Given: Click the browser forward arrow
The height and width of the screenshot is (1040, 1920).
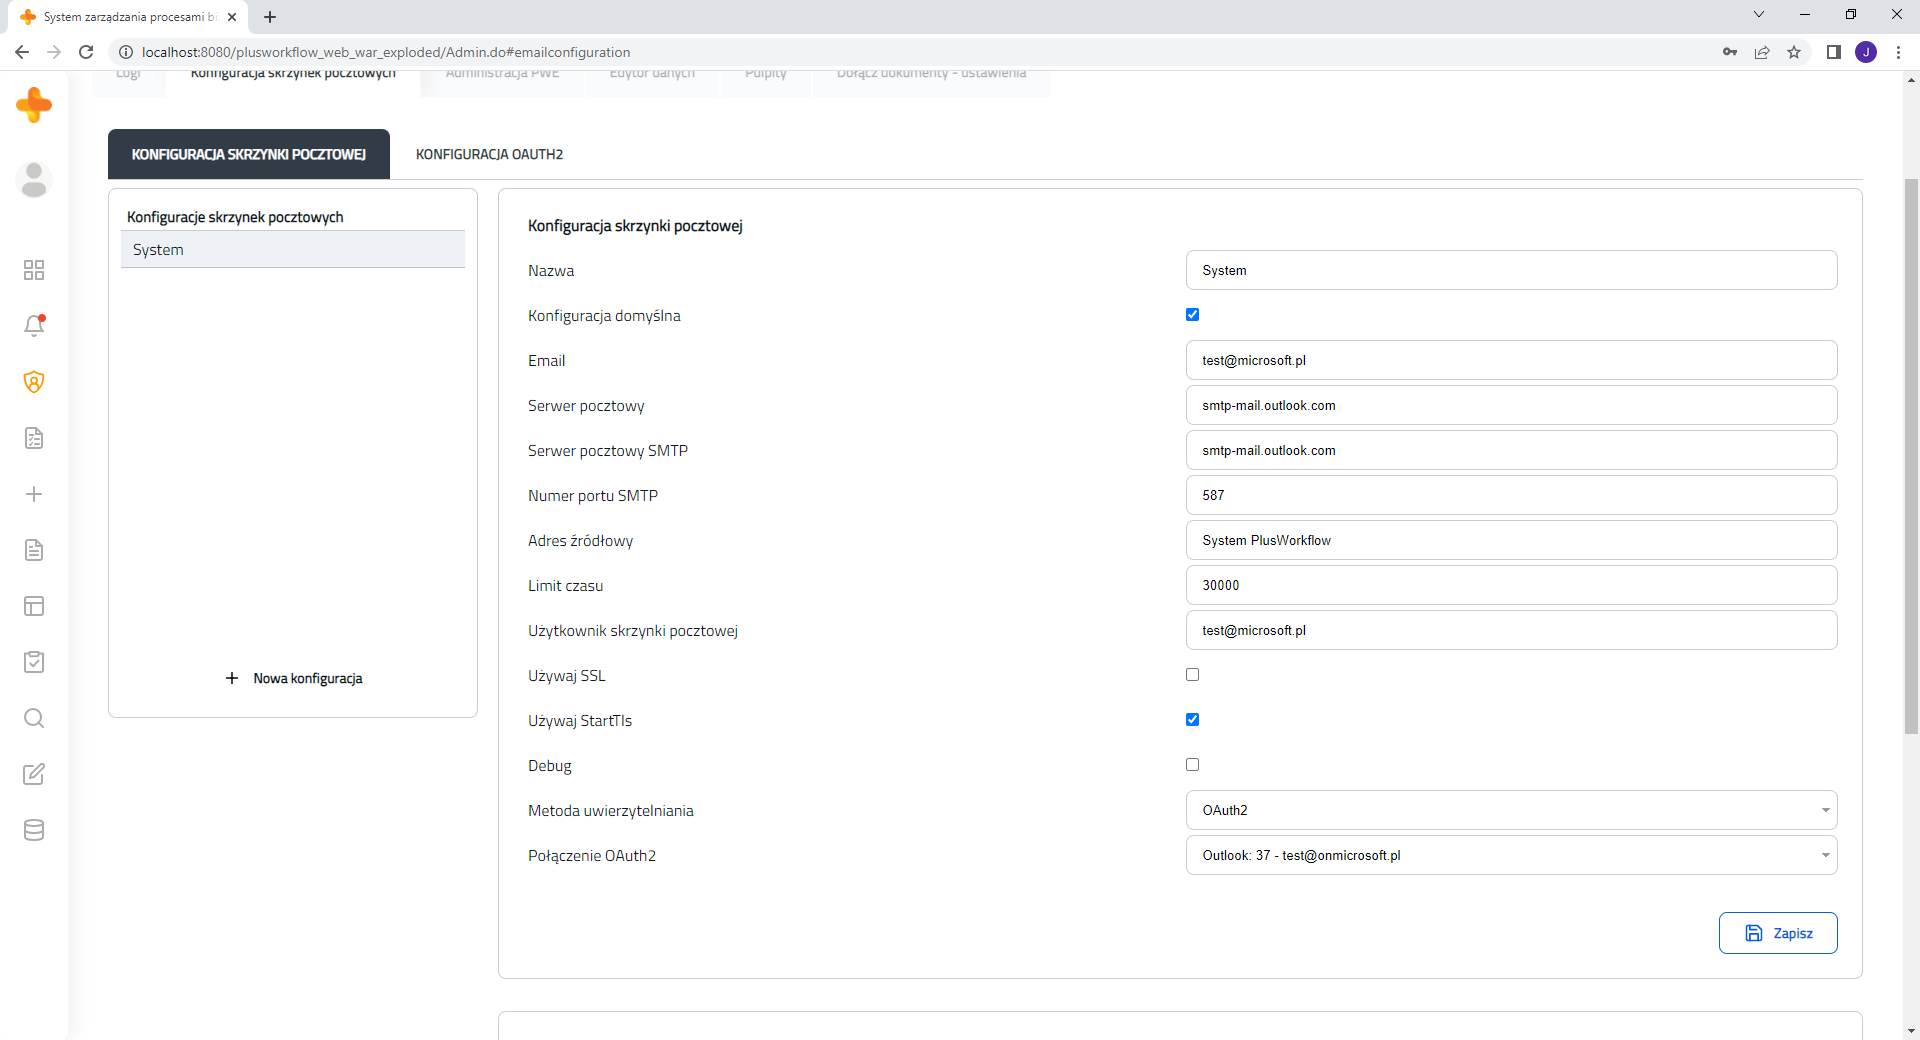Looking at the screenshot, I should [54, 52].
